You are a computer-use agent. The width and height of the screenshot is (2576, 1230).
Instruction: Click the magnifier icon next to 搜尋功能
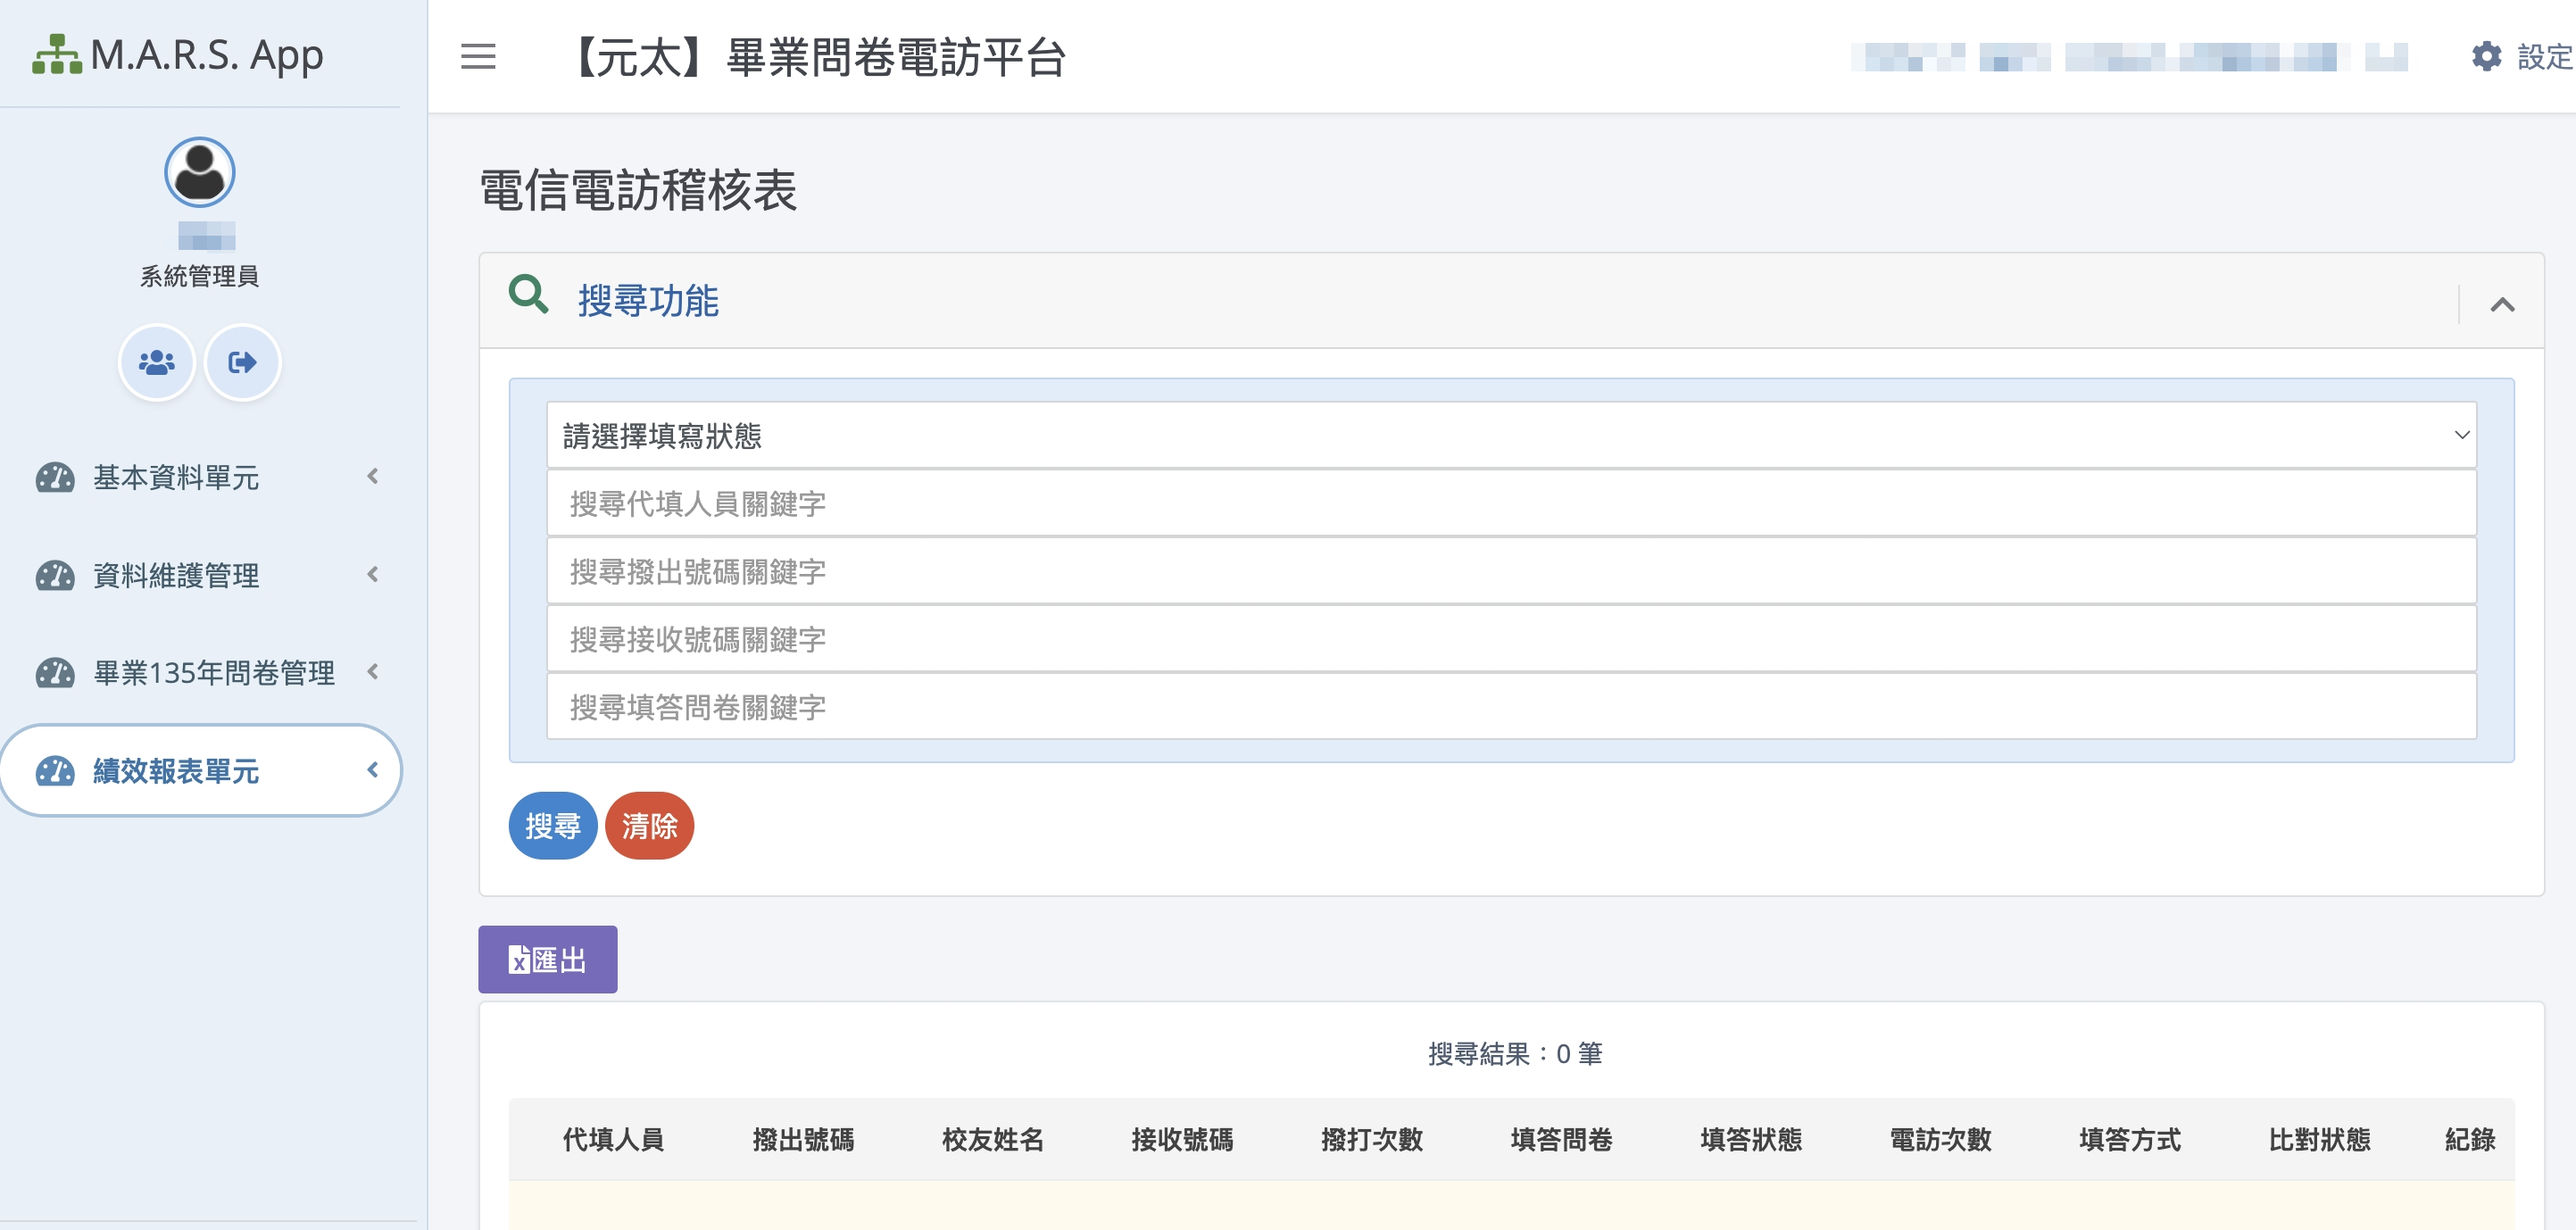point(528,295)
